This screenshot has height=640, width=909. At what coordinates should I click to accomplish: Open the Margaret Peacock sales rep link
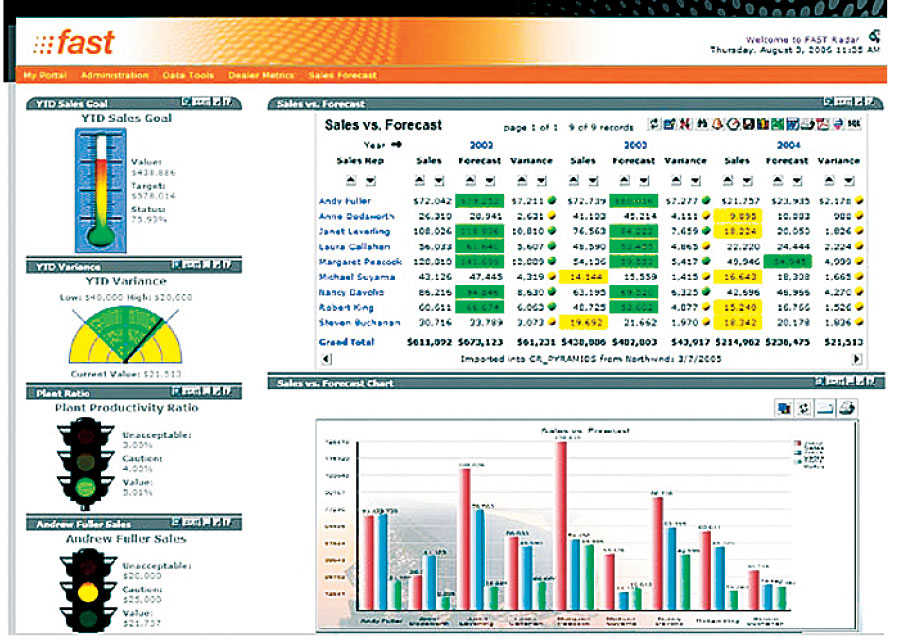coord(359,261)
